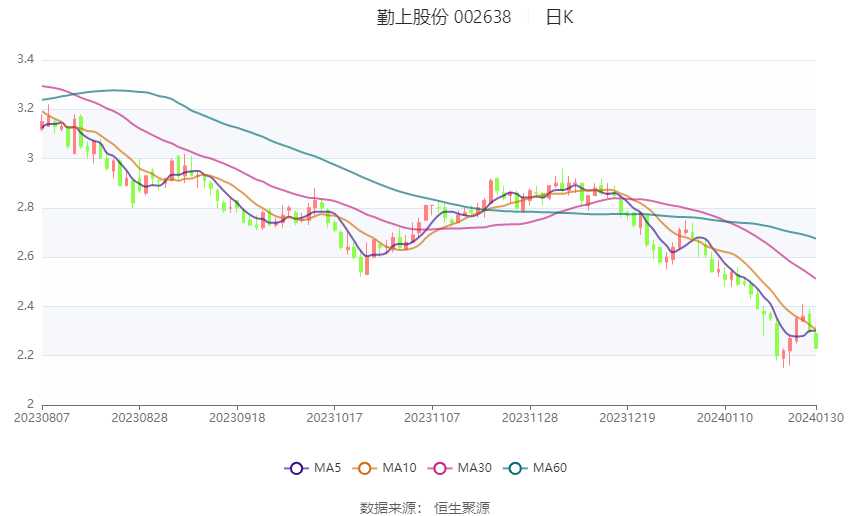Click the 勤上股份 002638 stock title
The image size is (850, 516).
click(x=443, y=17)
